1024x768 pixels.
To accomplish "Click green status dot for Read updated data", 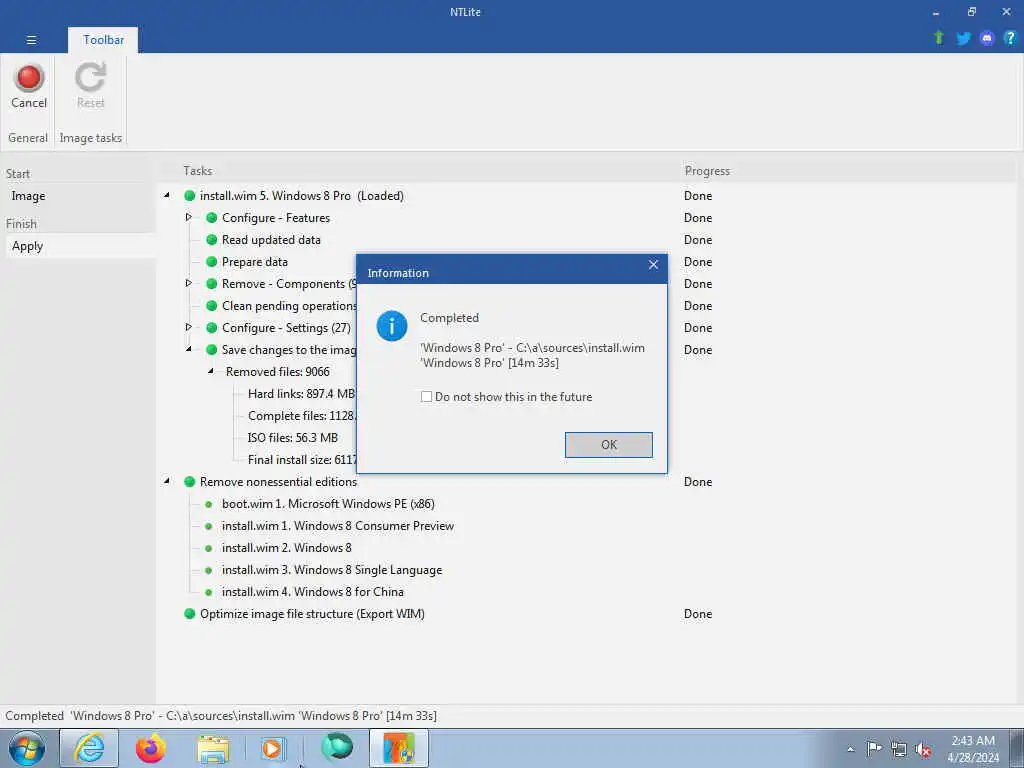I will [x=211, y=240].
